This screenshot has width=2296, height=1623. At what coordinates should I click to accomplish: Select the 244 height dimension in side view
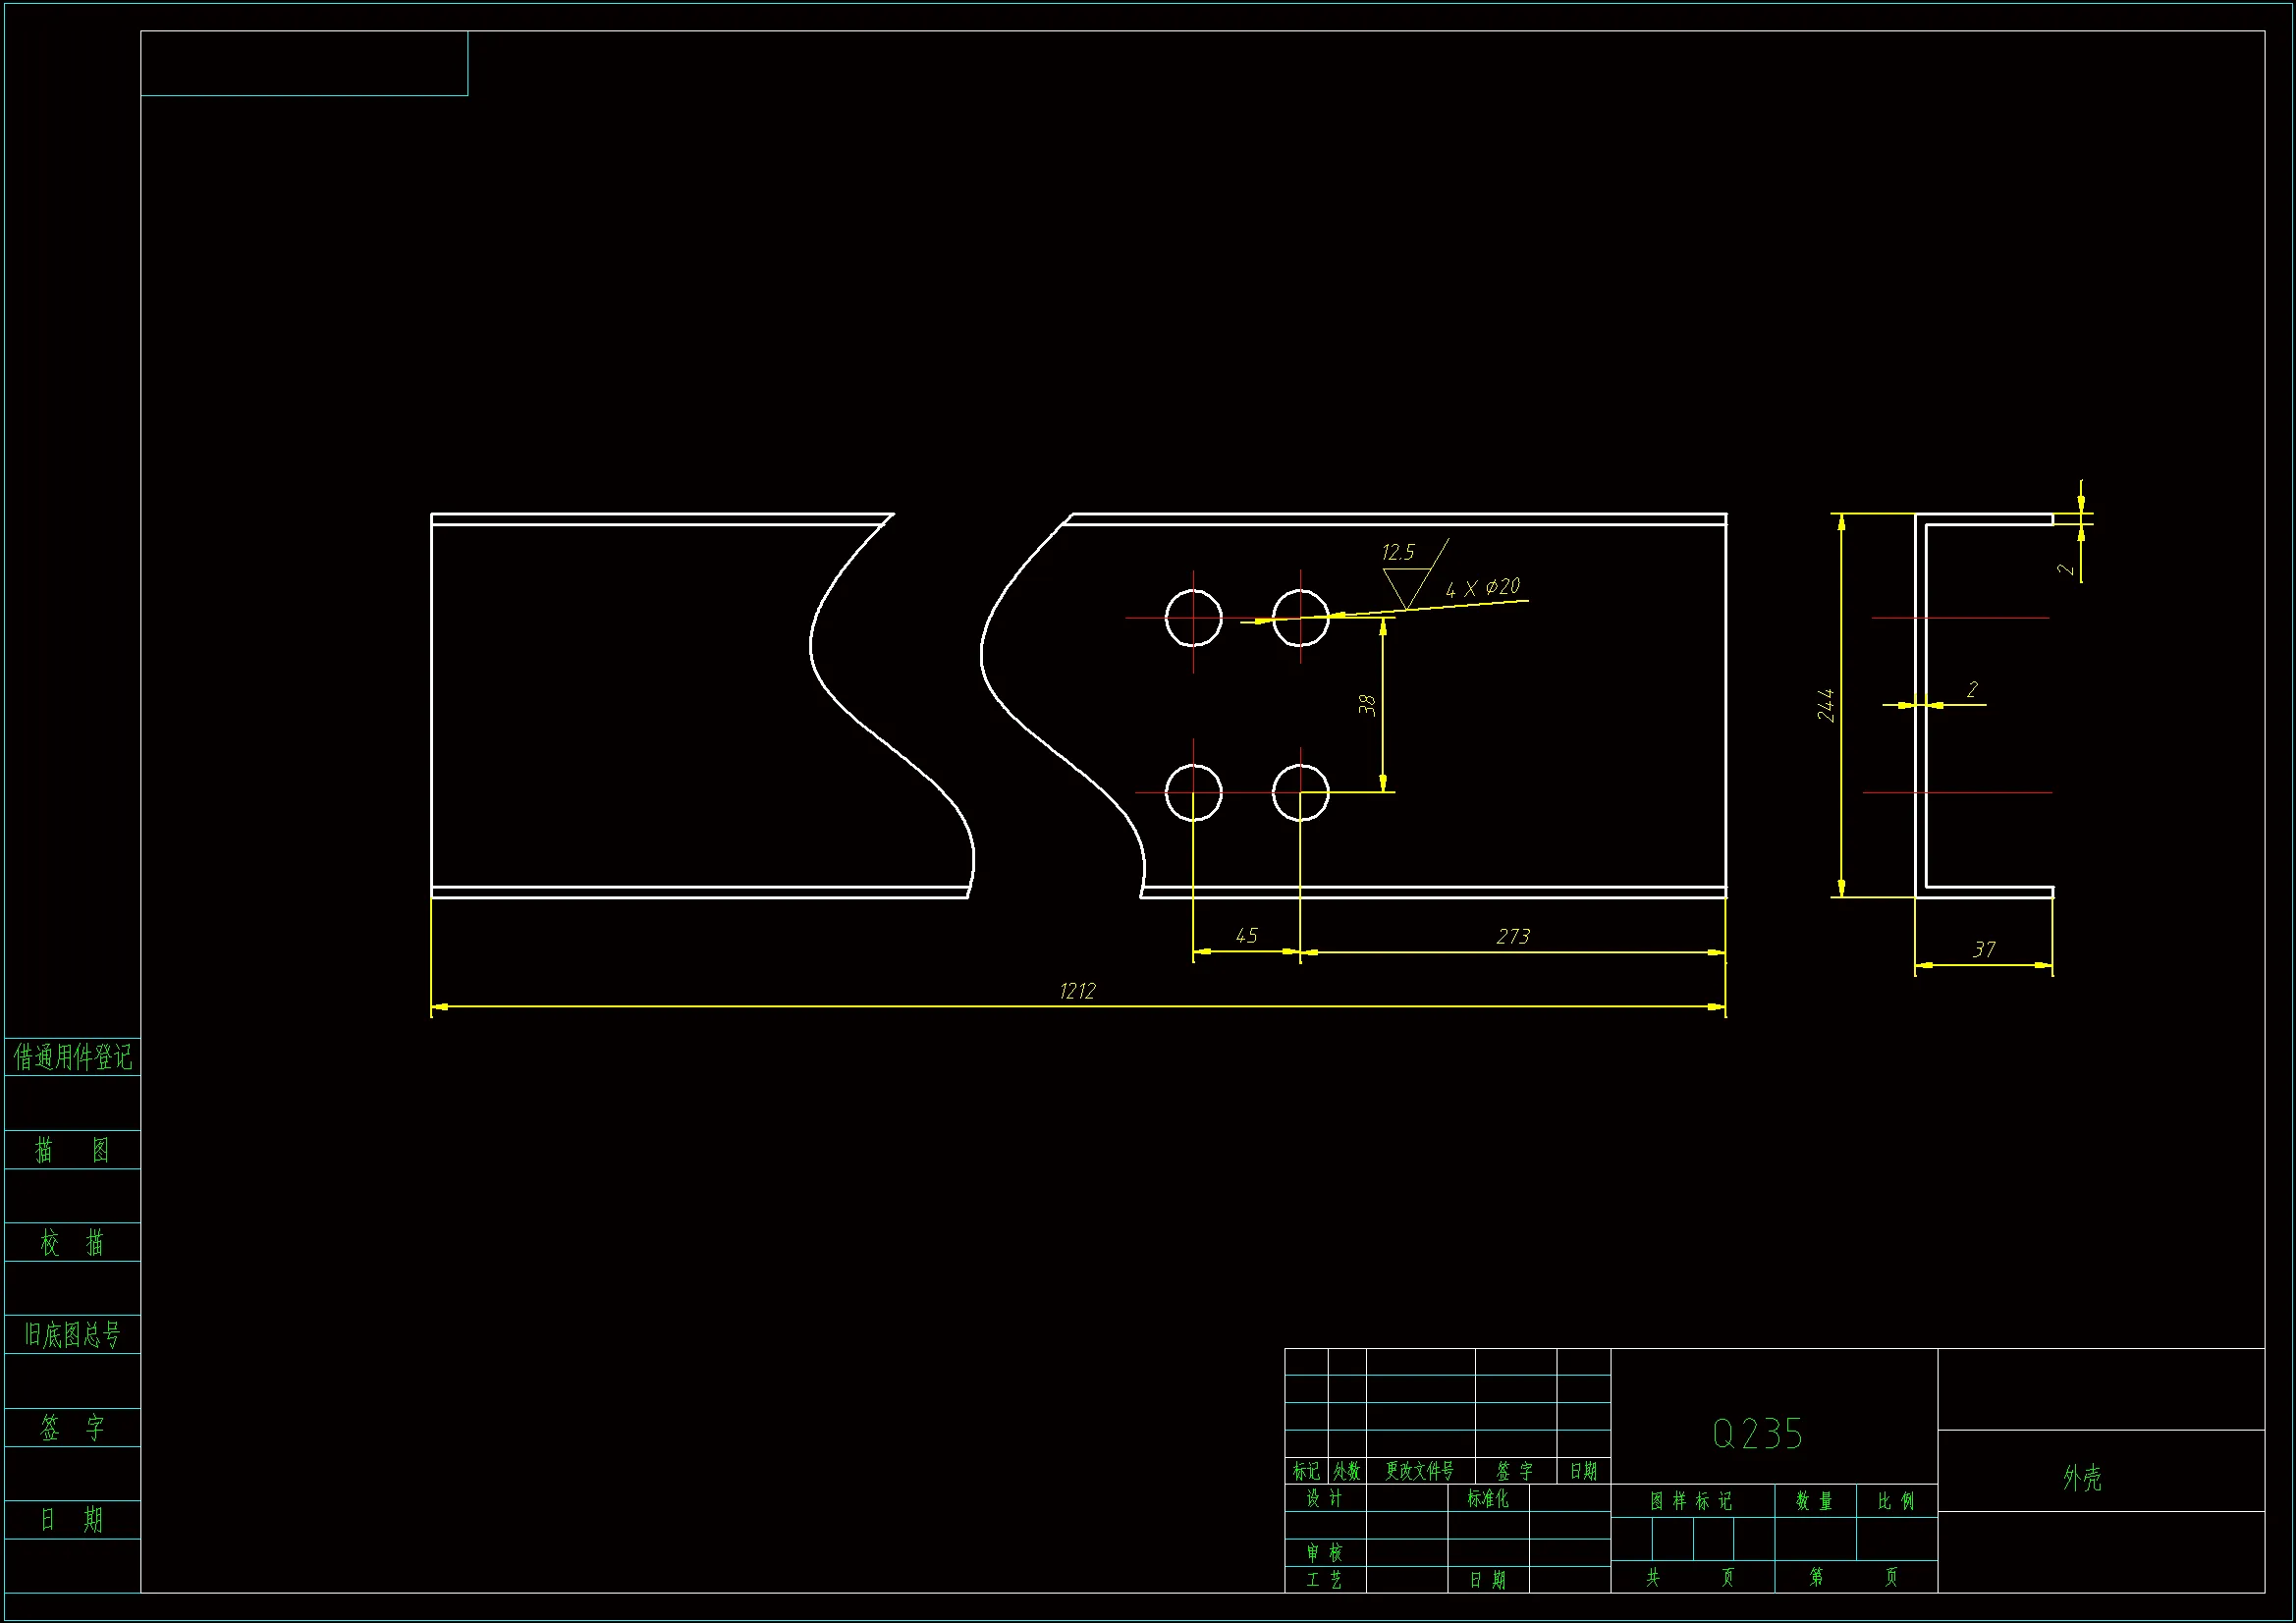point(1826,705)
